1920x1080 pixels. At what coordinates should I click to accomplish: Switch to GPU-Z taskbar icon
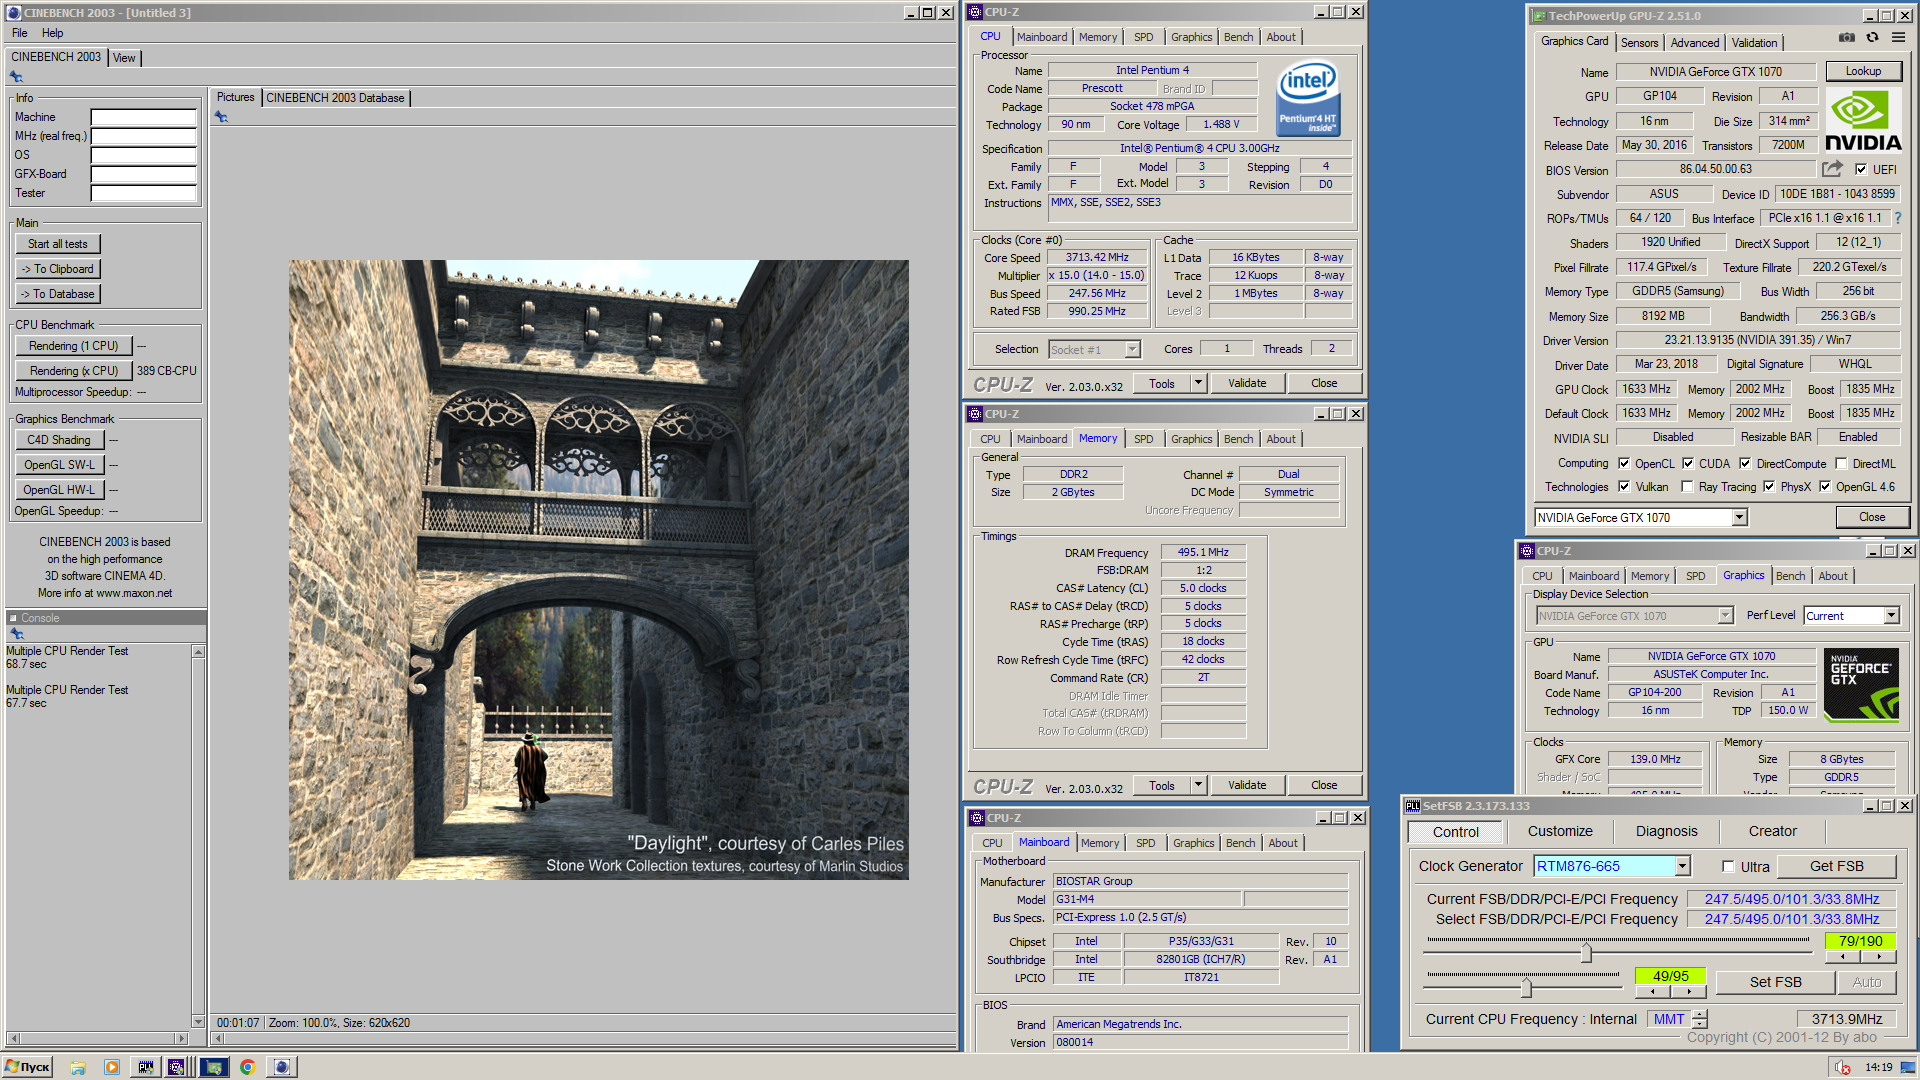coord(213,1067)
